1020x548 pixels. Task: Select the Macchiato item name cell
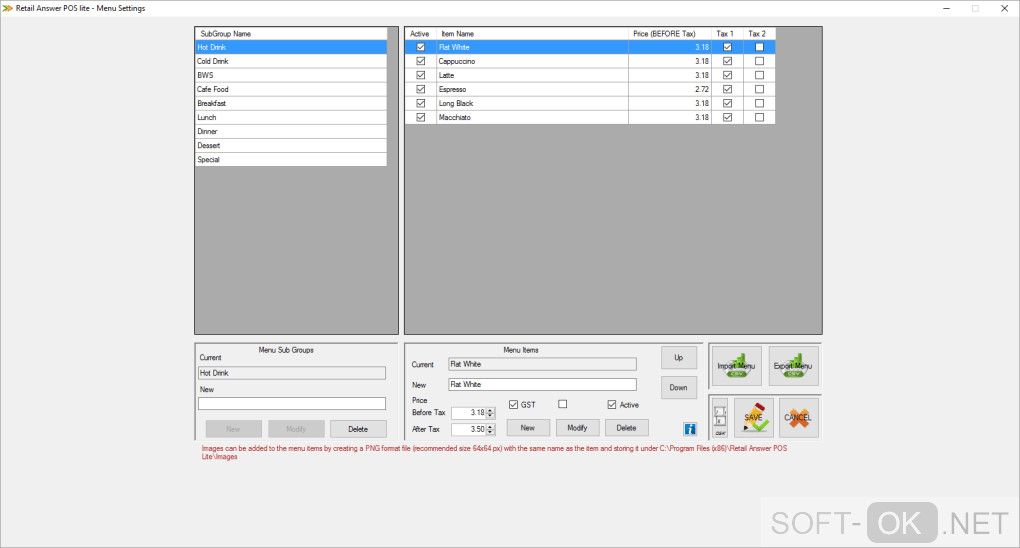[532, 117]
